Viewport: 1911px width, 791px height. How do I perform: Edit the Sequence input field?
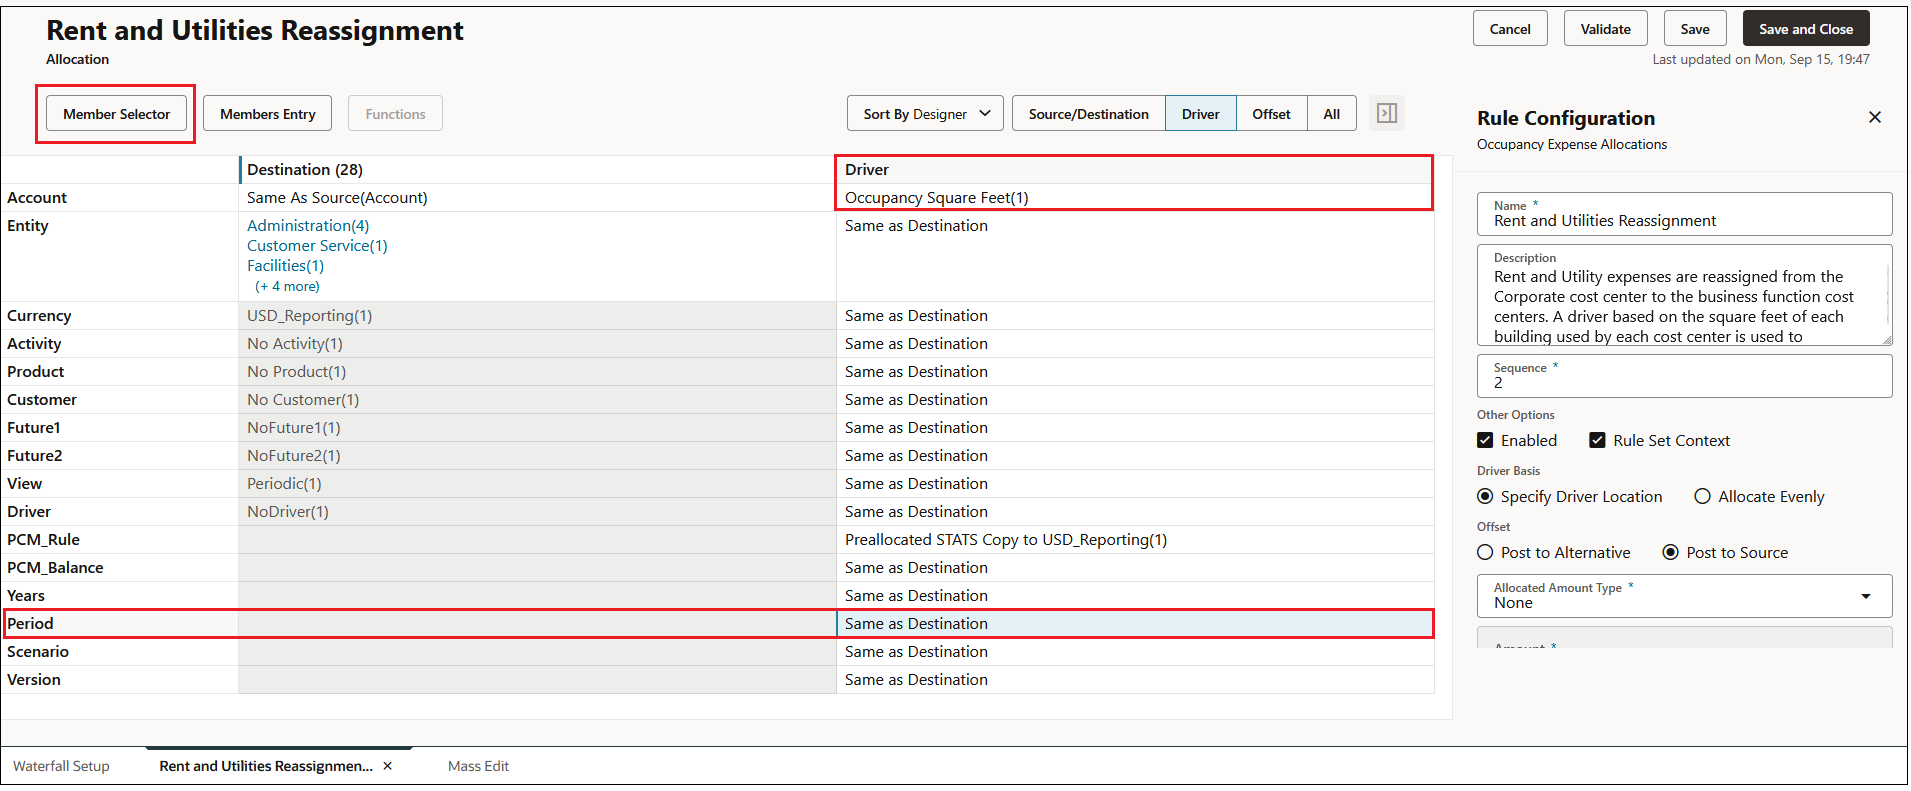(1684, 376)
